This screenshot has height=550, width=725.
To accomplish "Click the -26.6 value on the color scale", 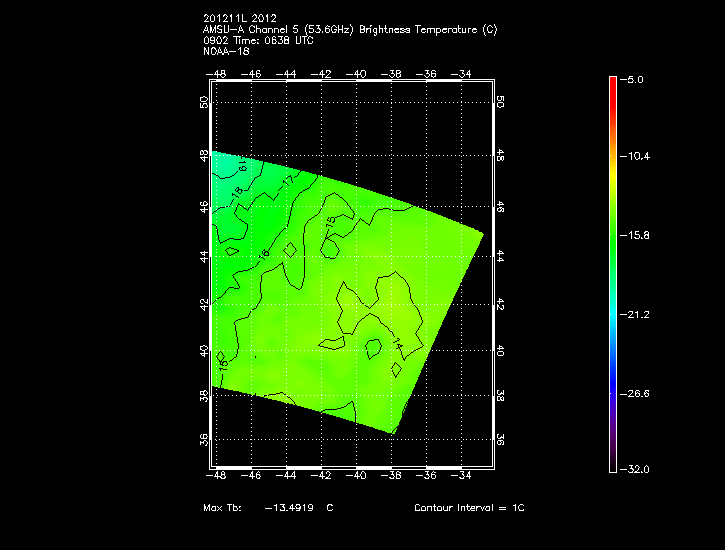I will click(x=639, y=393).
